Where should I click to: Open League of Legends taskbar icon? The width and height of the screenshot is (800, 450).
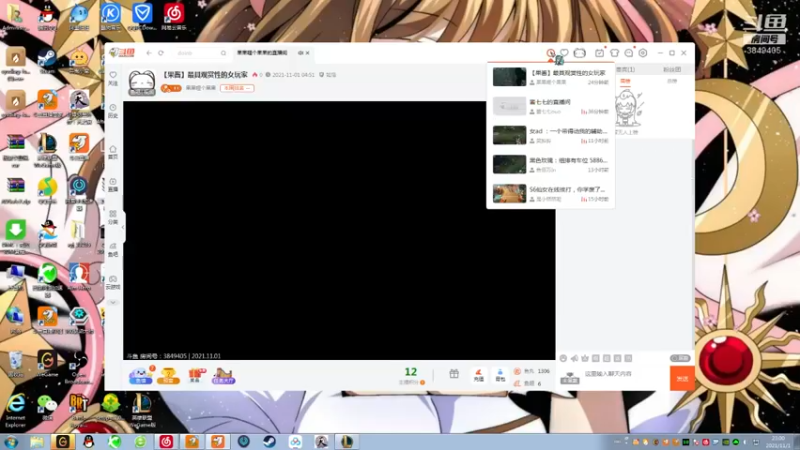pos(347,441)
